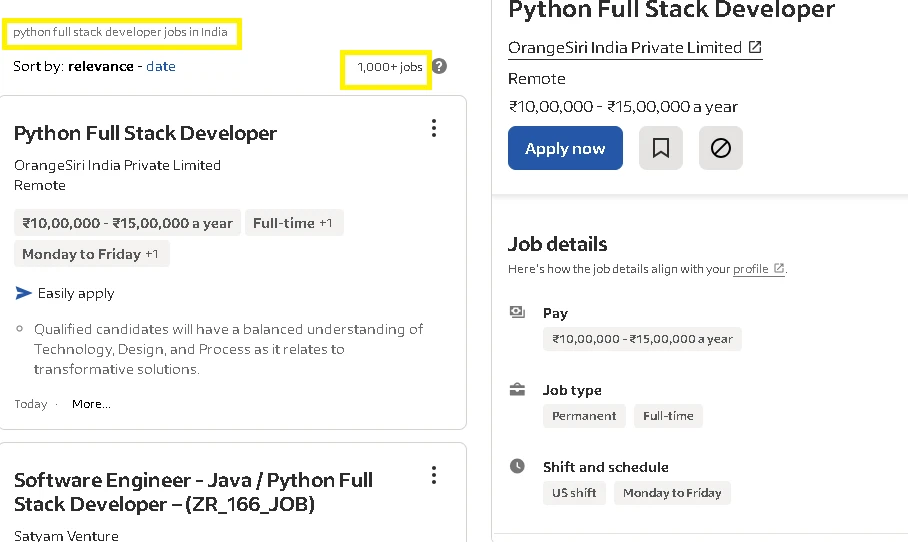Click the '1,000+ jobs' count text

(x=390, y=67)
